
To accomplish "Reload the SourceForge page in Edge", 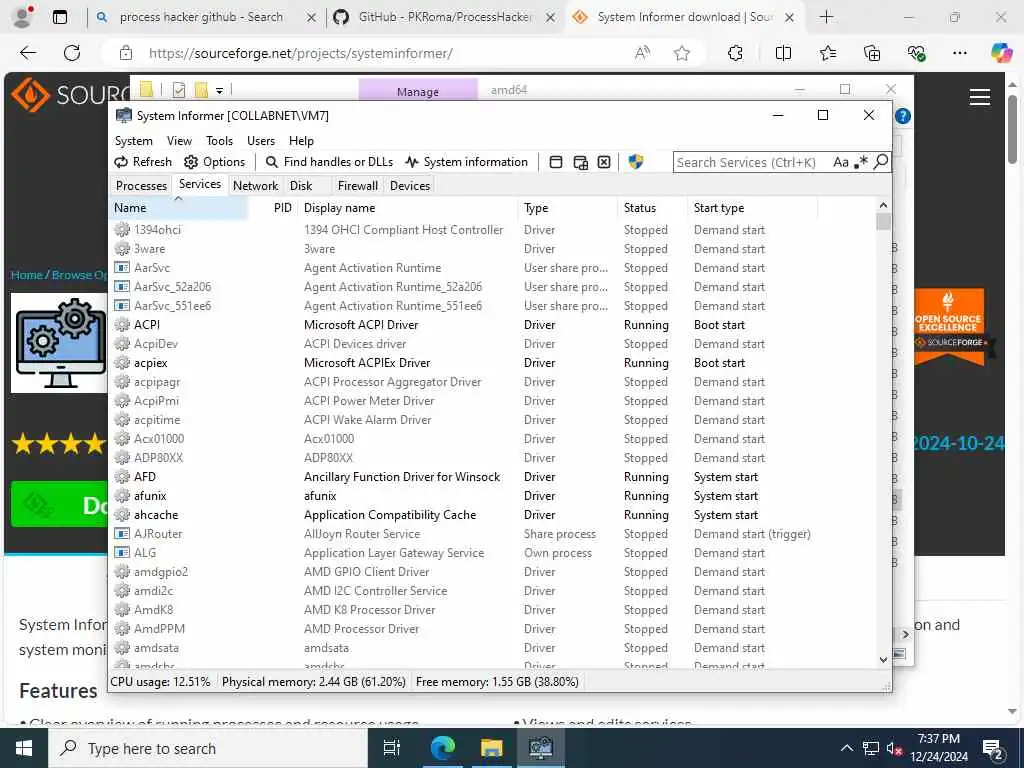I will click(x=72, y=53).
